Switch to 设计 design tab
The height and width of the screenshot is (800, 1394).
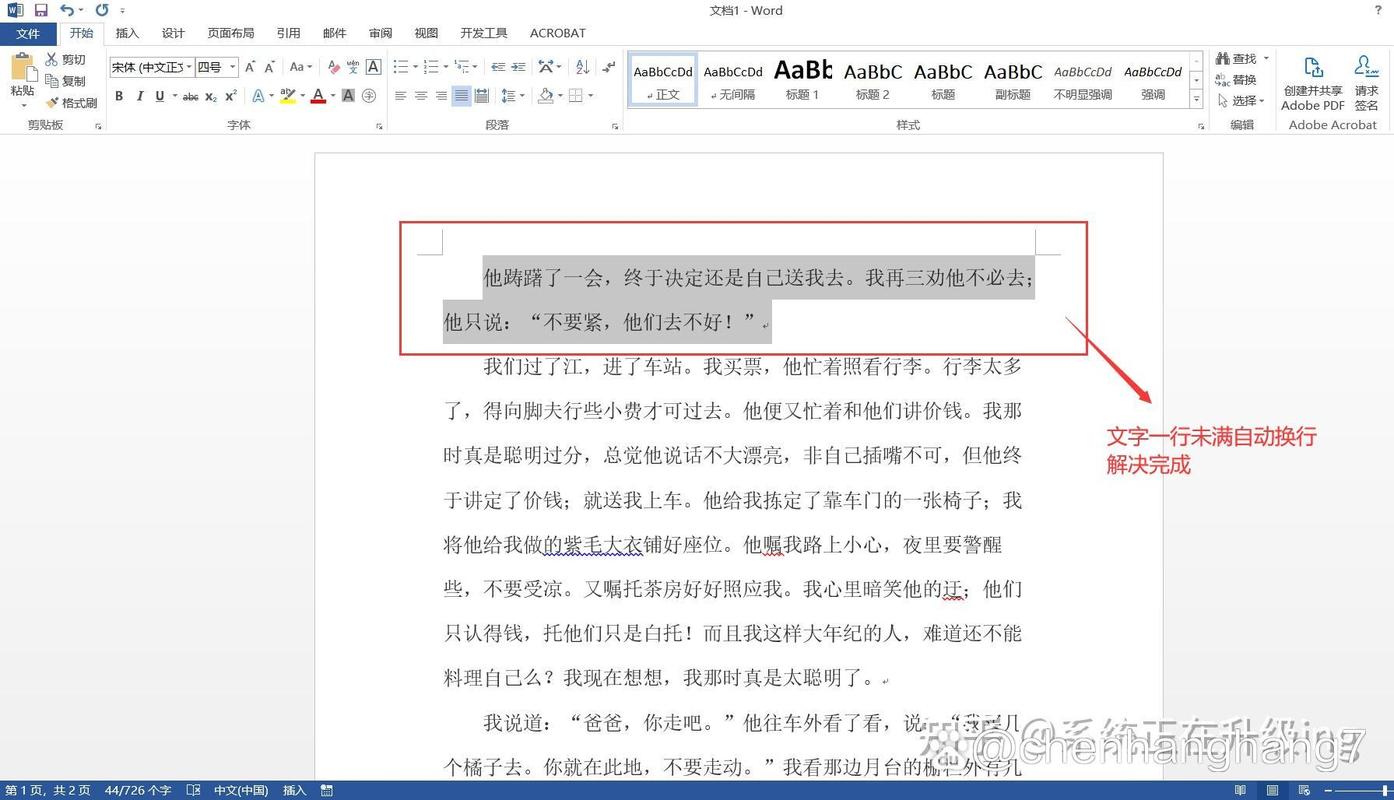click(x=173, y=33)
